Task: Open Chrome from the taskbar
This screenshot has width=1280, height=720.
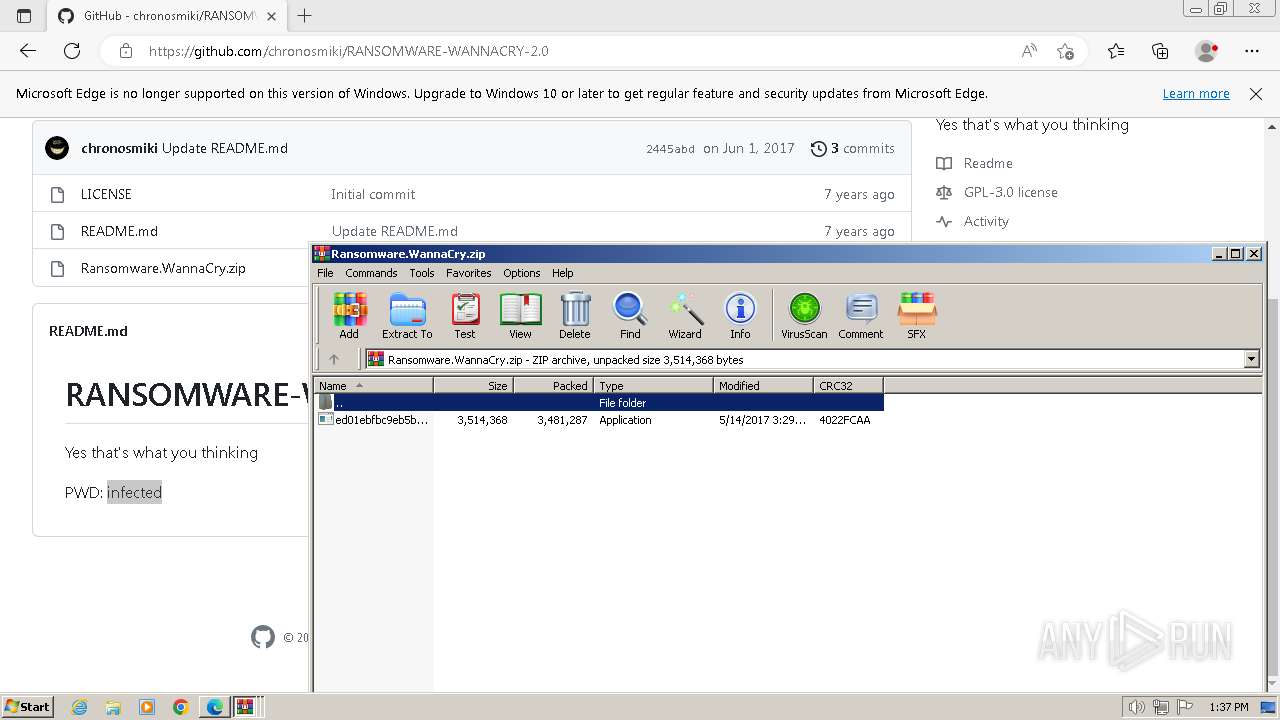Action: 181,707
